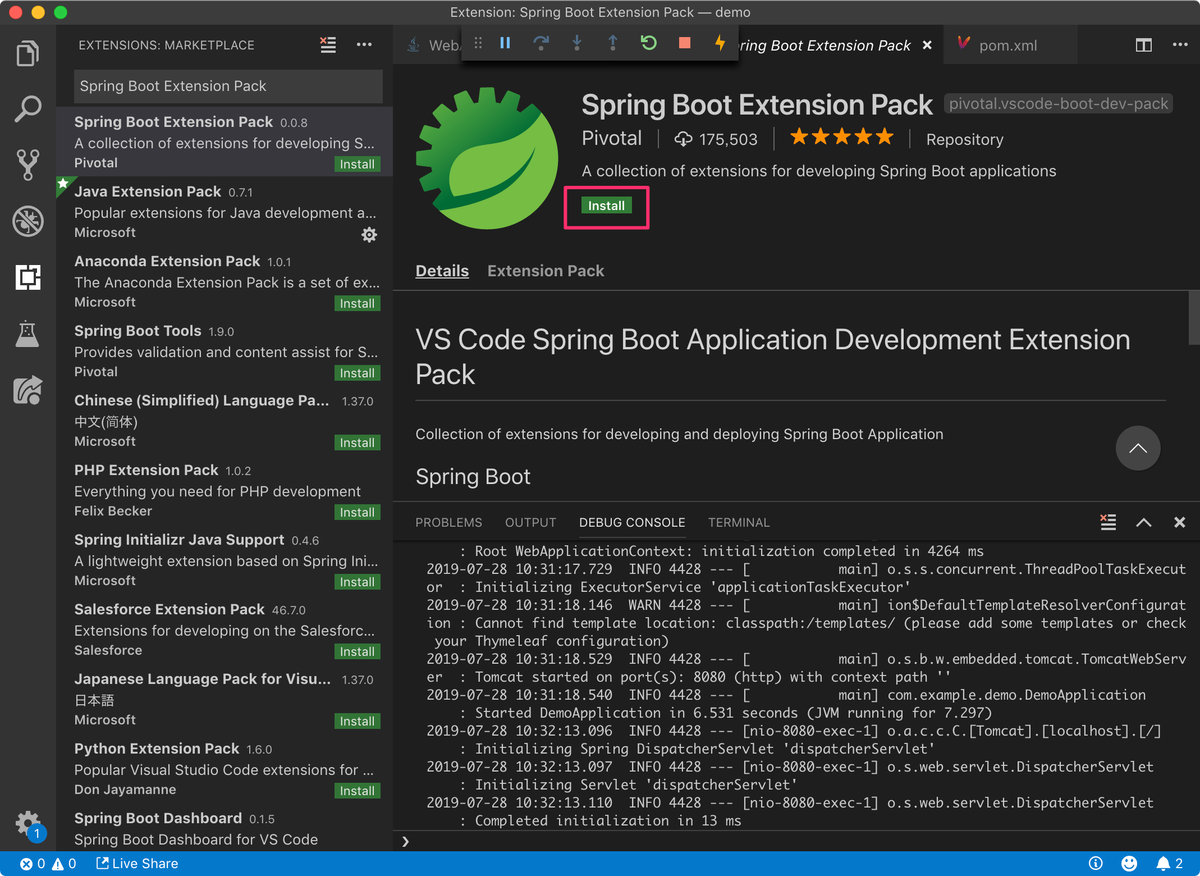
Task: Install the PHP Extension Pack
Action: 357,512
